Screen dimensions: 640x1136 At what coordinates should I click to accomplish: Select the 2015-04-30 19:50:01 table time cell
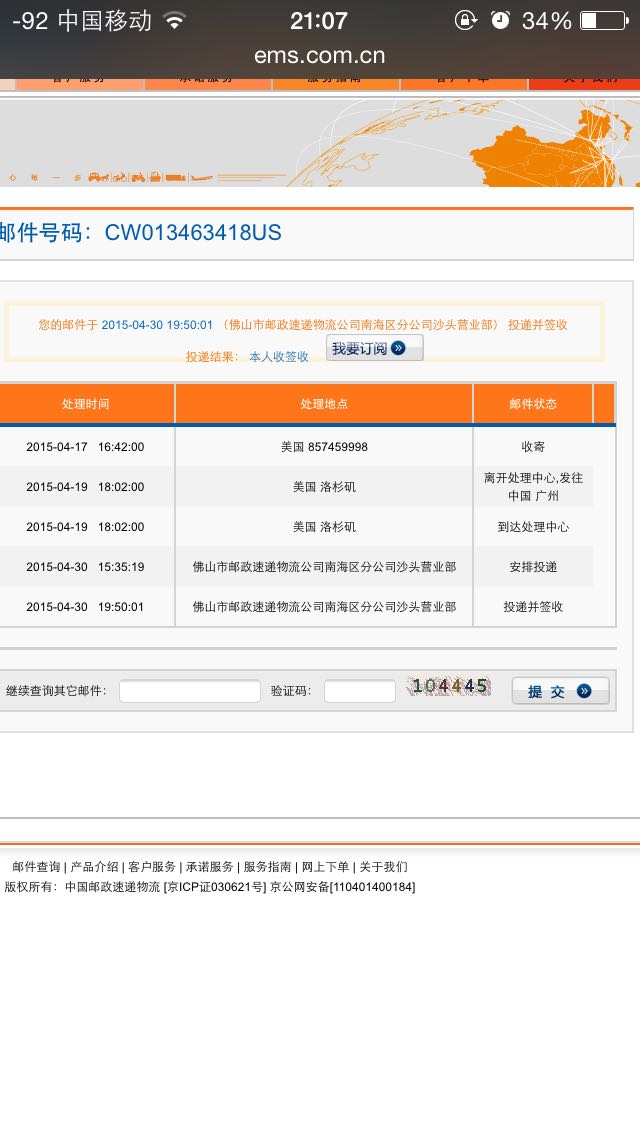(x=86, y=606)
